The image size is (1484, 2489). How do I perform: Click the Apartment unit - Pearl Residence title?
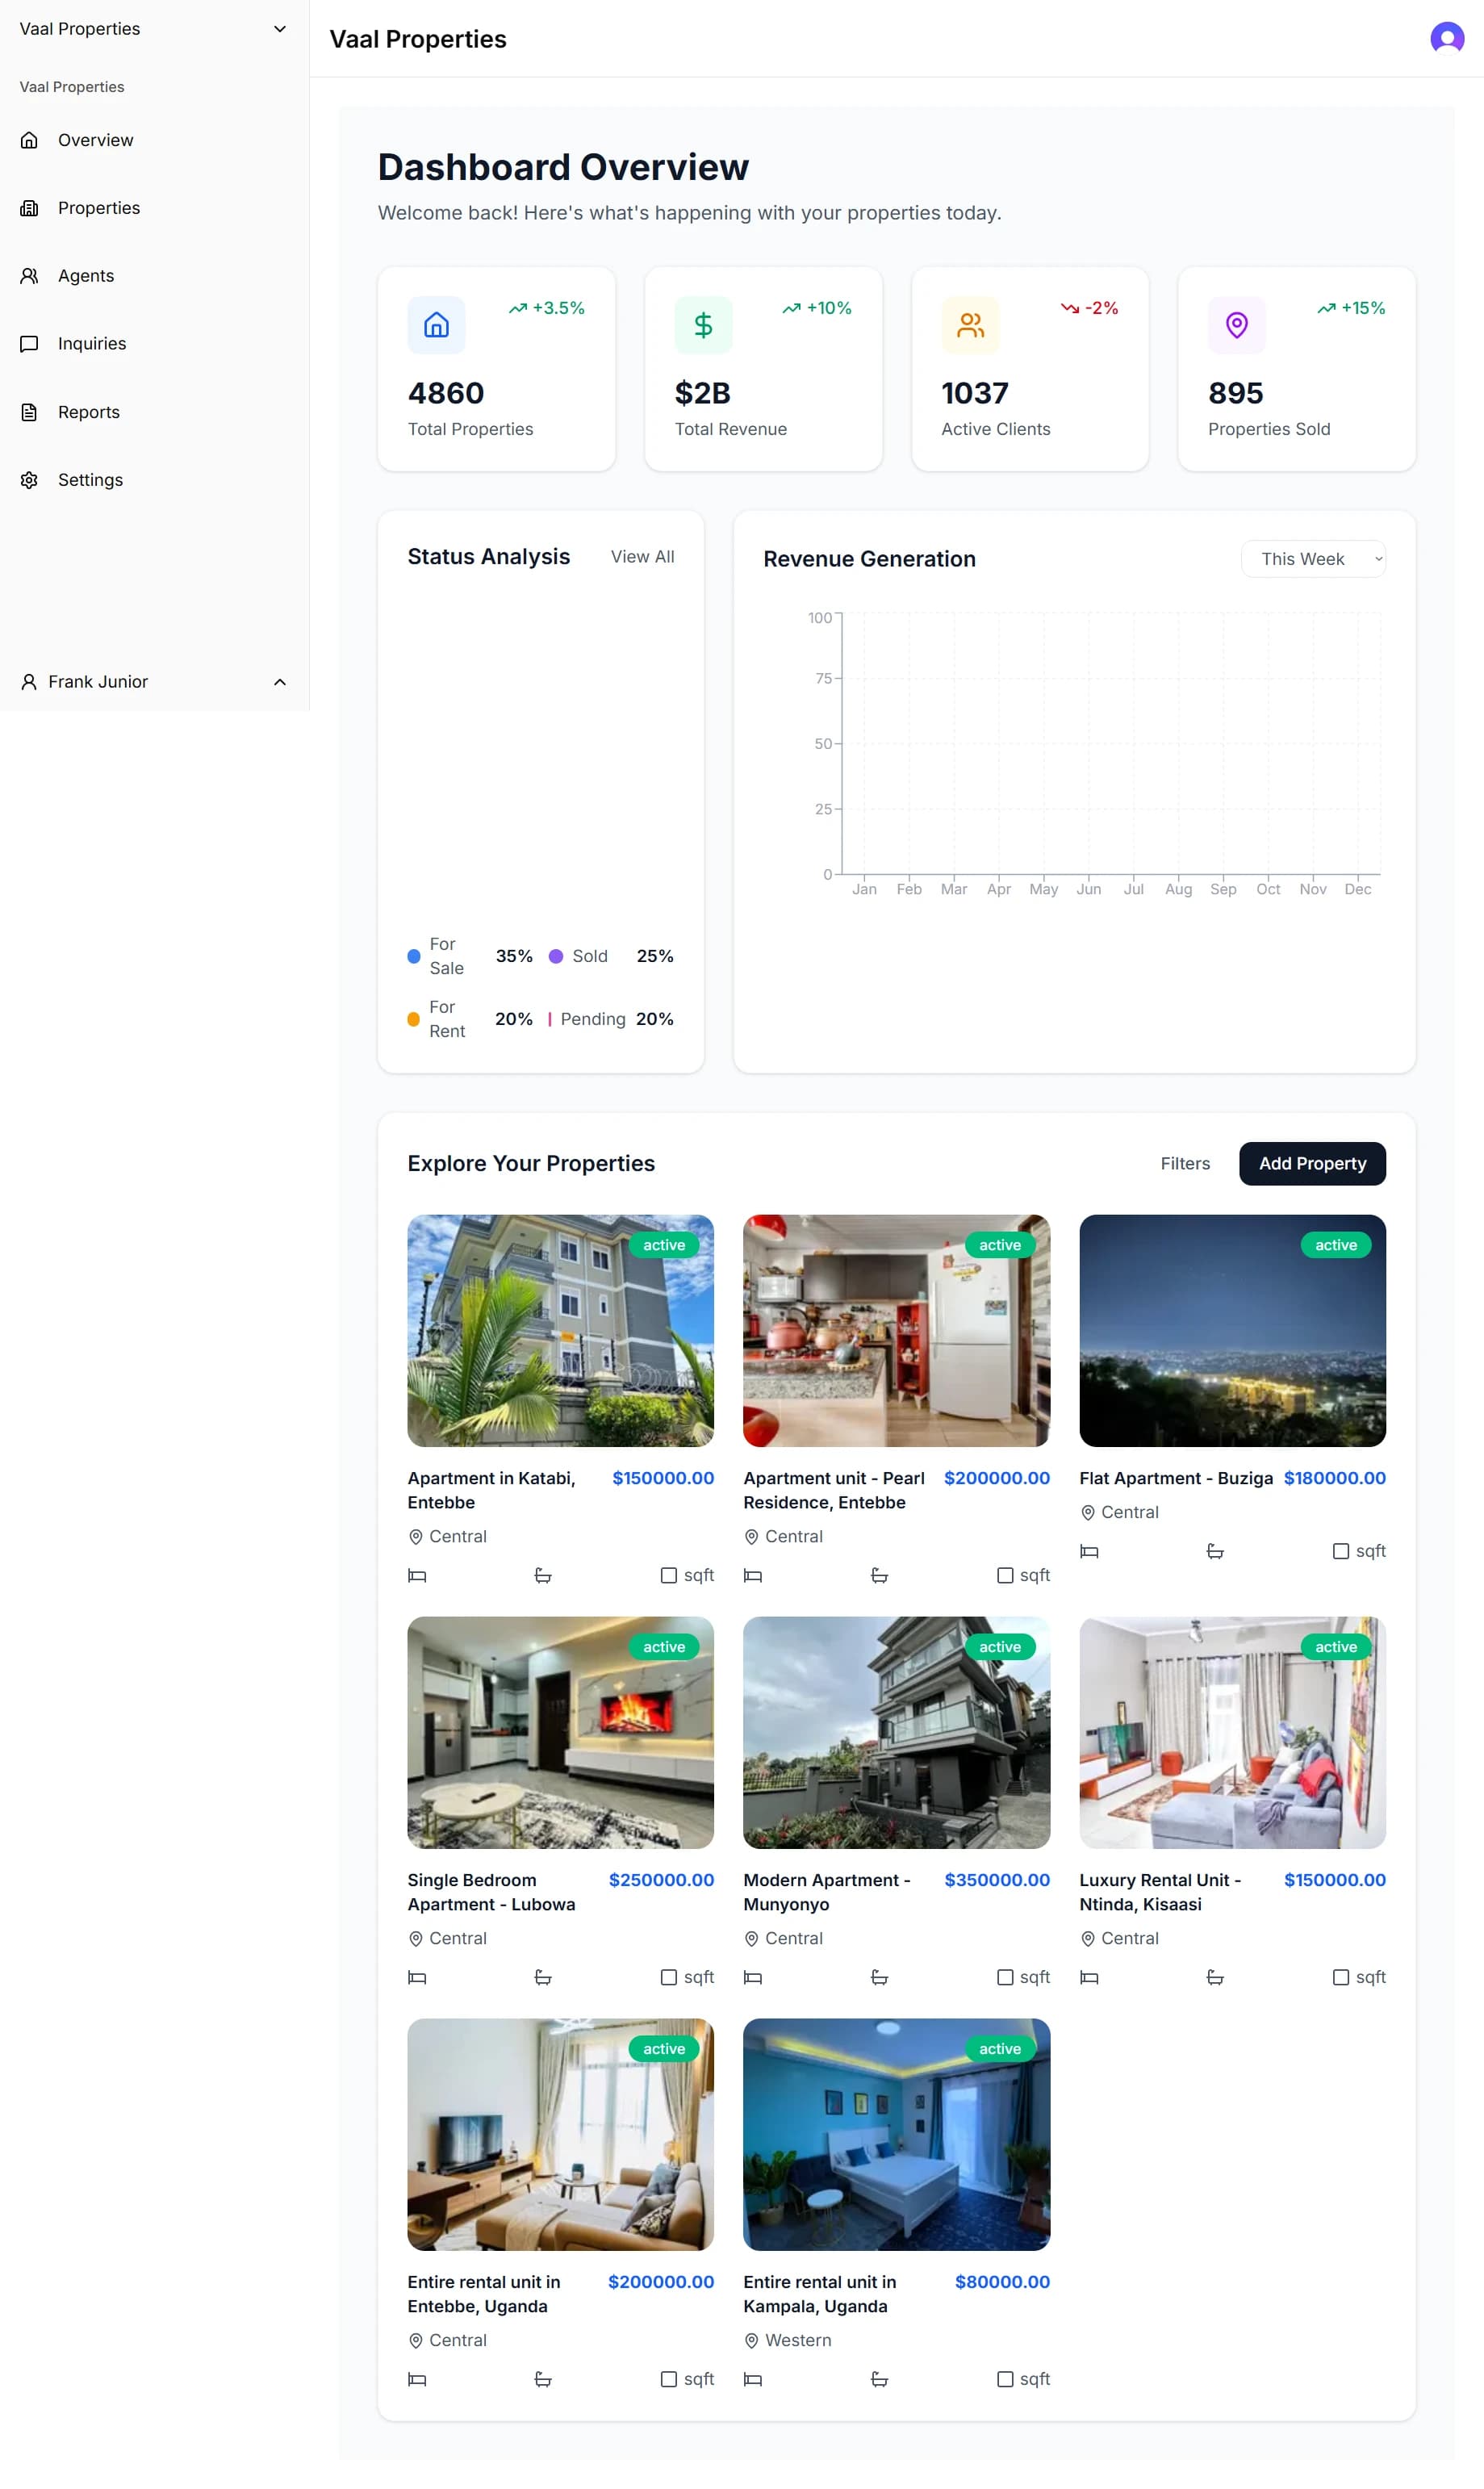coord(833,1490)
